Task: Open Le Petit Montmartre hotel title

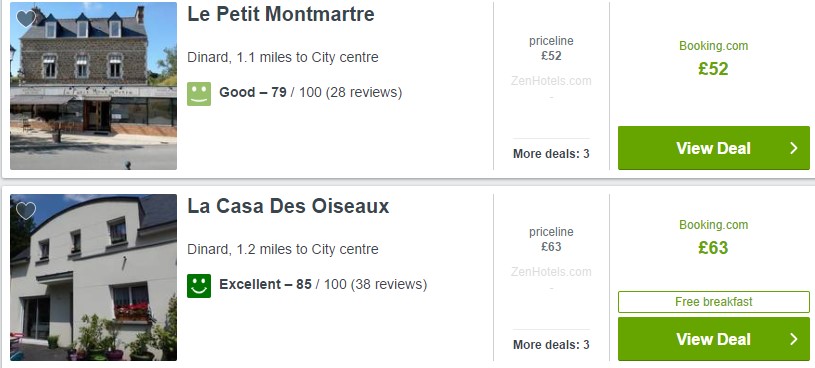Action: coord(281,14)
